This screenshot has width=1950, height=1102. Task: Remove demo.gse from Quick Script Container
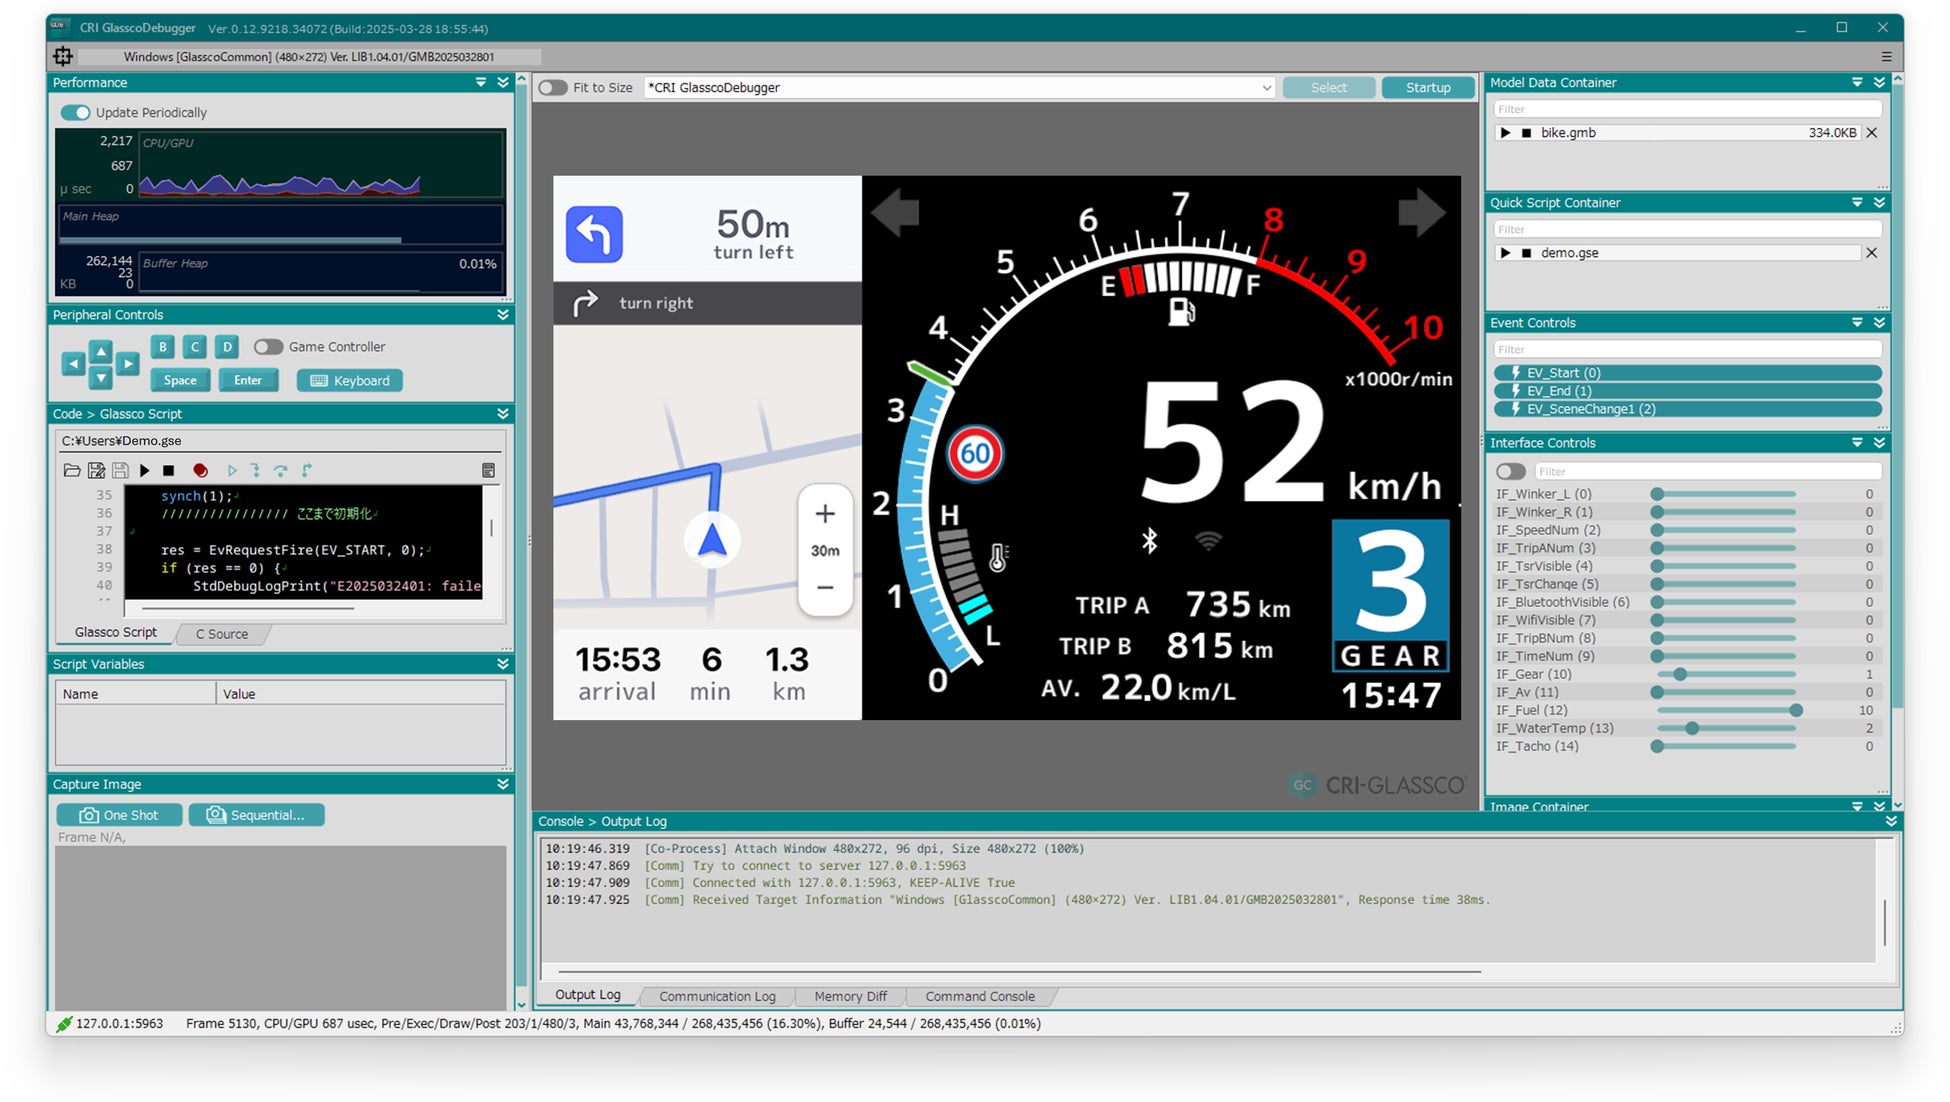(x=1871, y=253)
